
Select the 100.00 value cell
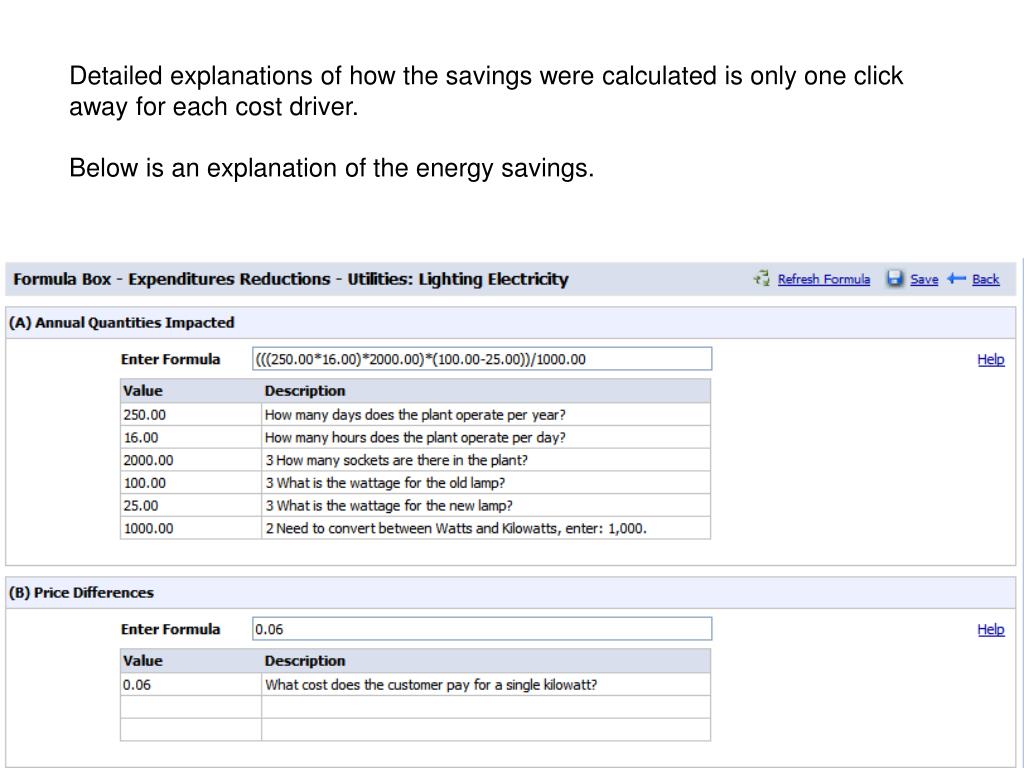click(191, 483)
